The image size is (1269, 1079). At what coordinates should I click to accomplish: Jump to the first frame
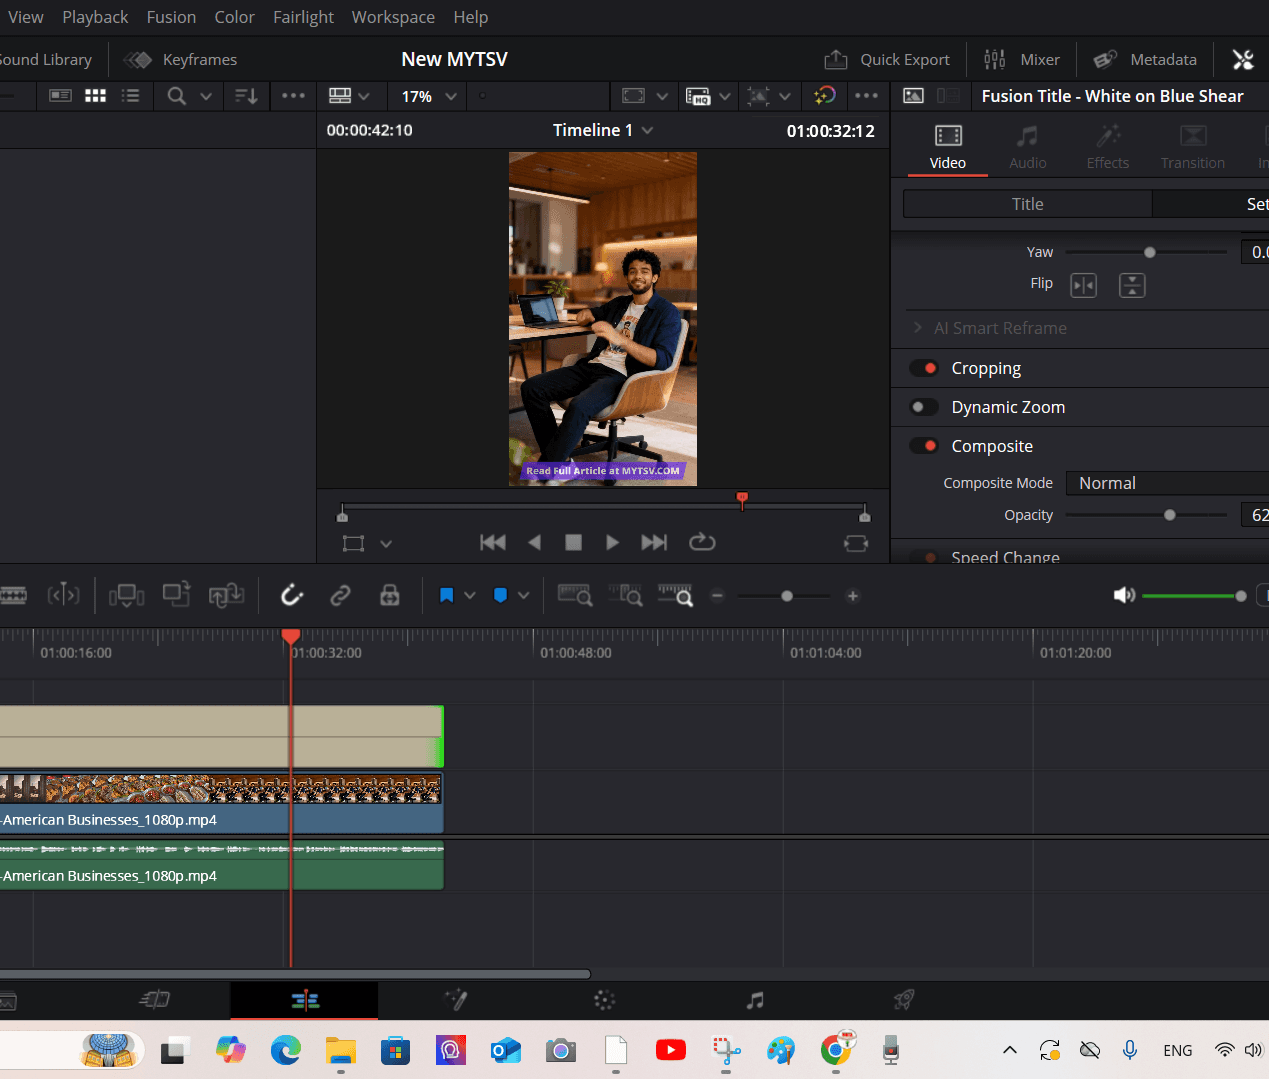pyautogui.click(x=493, y=542)
